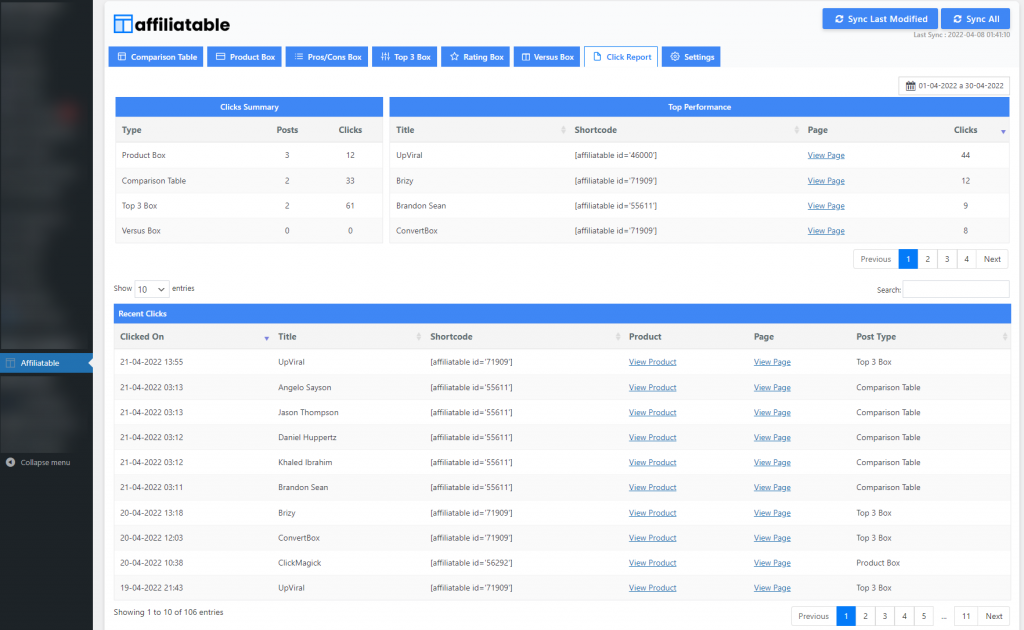The width and height of the screenshot is (1024, 630).
Task: Open the Settings tab
Action: point(691,57)
